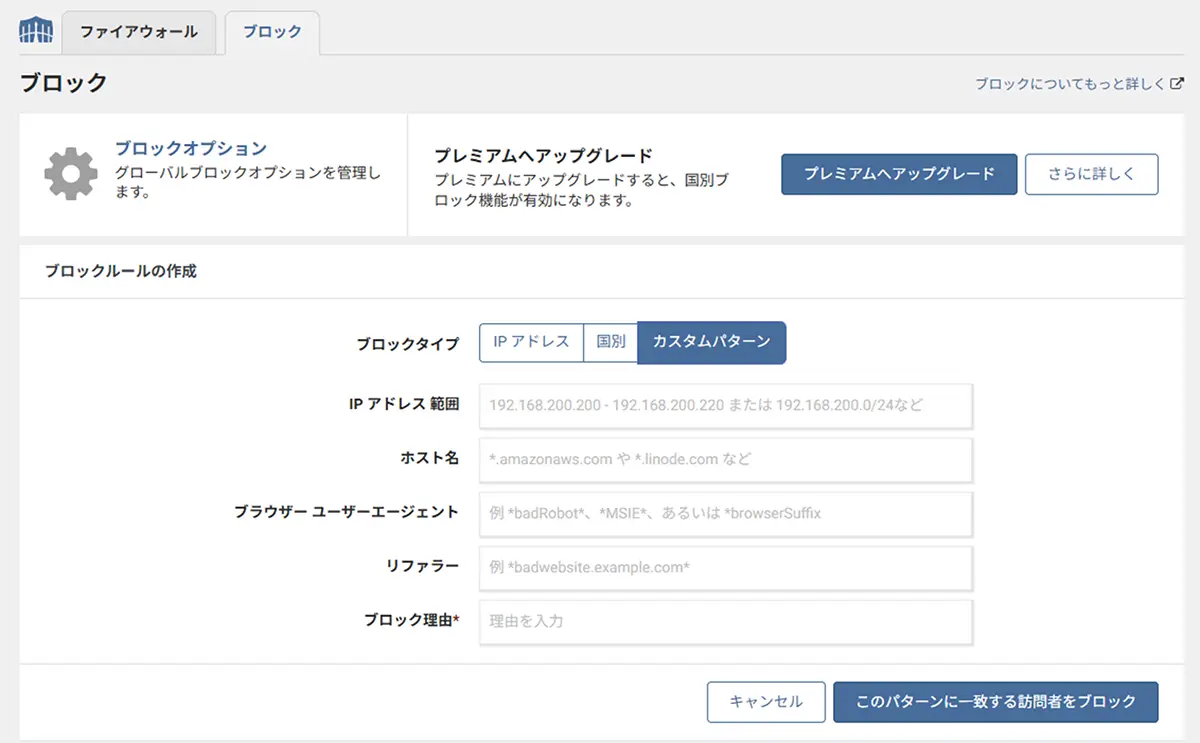The width and height of the screenshot is (1200, 743).
Task: Choose IP アドレス block type
Action: pyautogui.click(x=531, y=341)
